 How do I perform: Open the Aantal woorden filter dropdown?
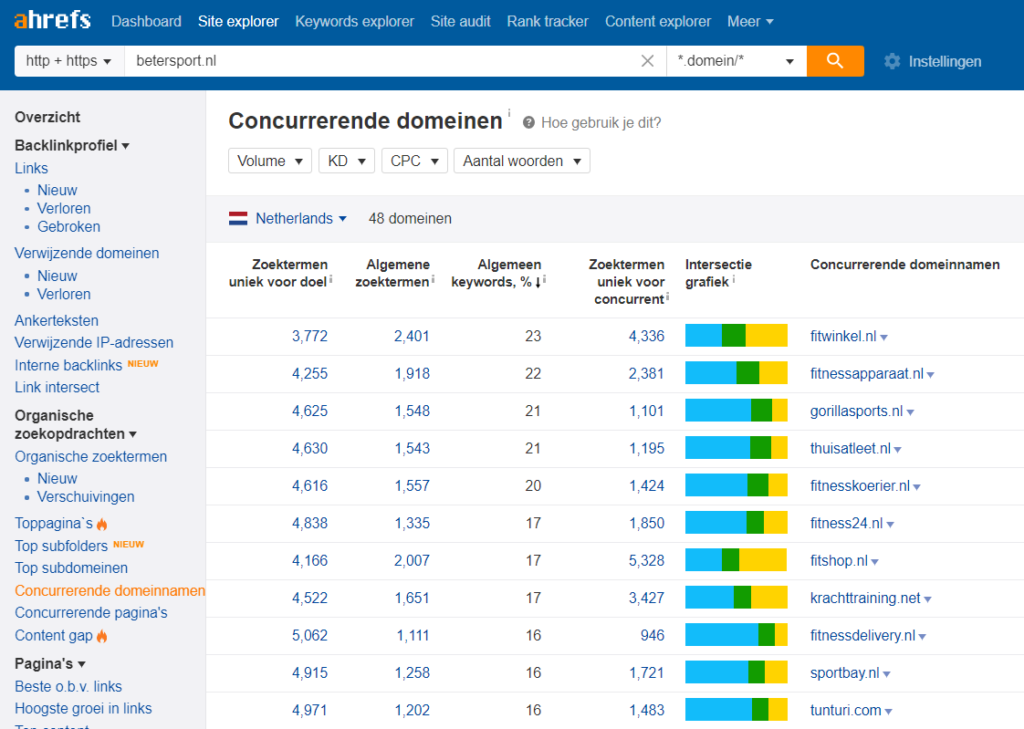(x=522, y=161)
